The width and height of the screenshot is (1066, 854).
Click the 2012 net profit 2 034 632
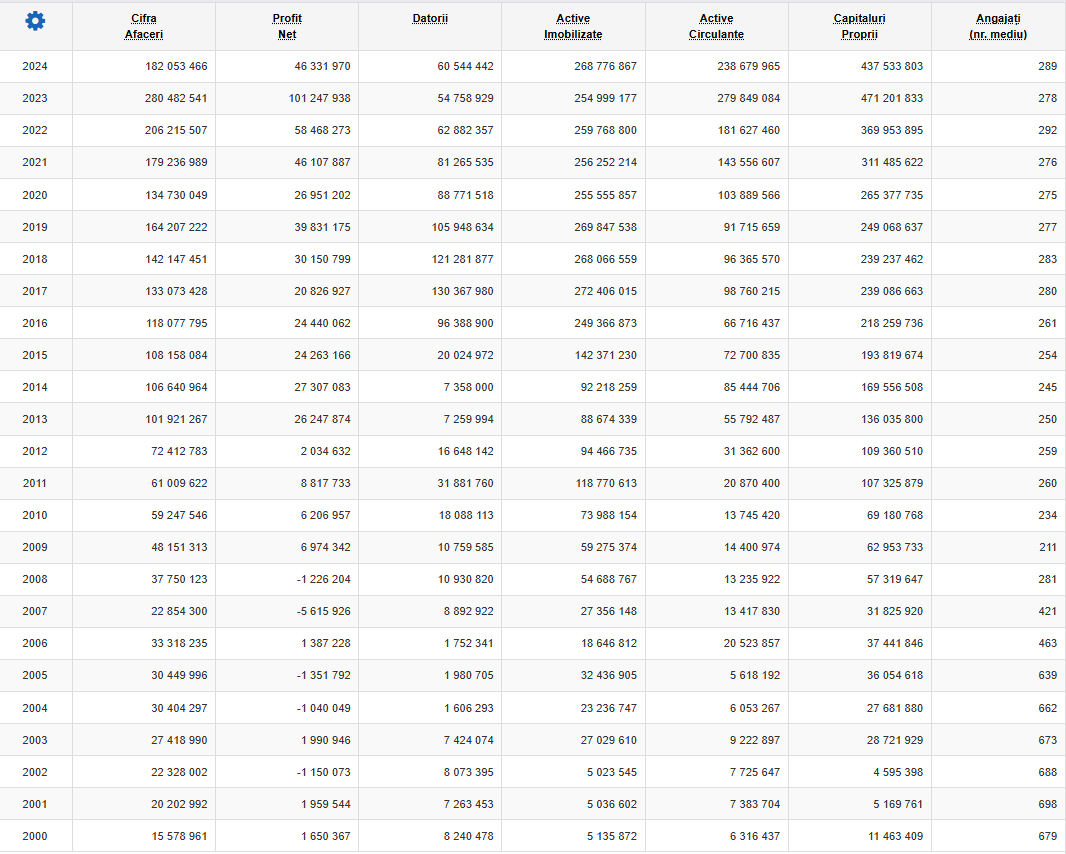pos(326,451)
